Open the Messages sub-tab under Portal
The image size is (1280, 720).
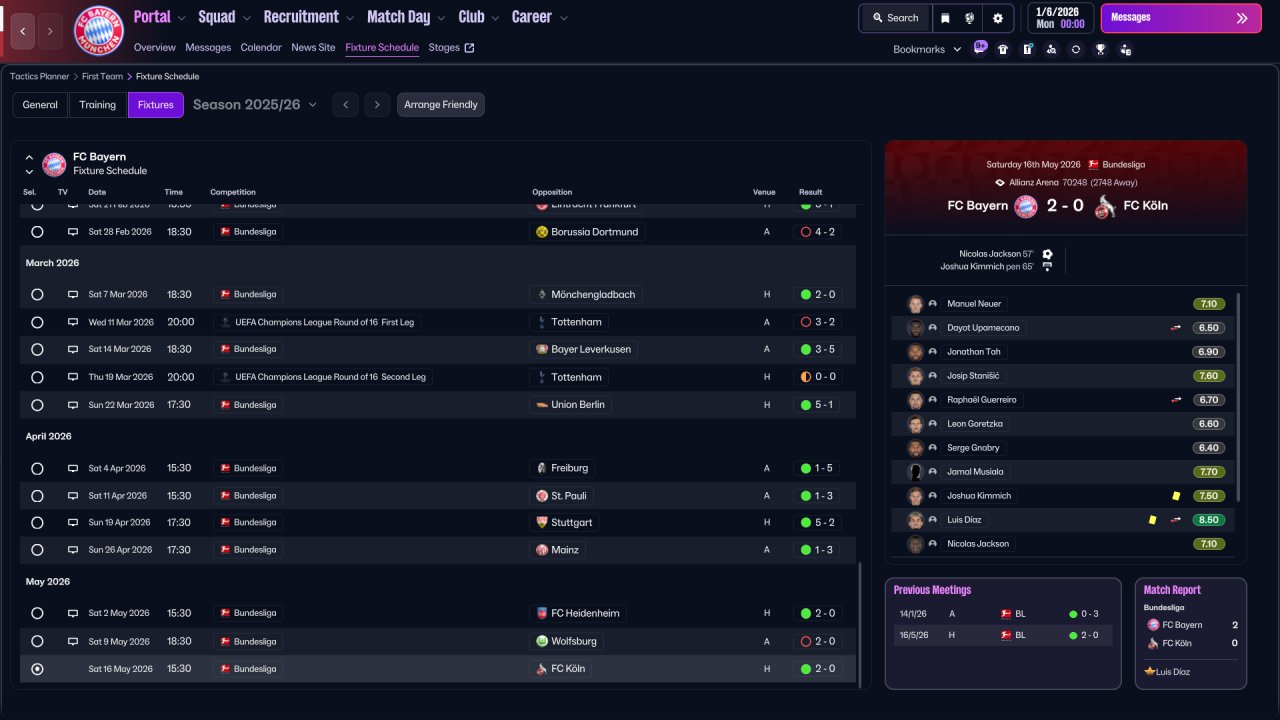208,48
